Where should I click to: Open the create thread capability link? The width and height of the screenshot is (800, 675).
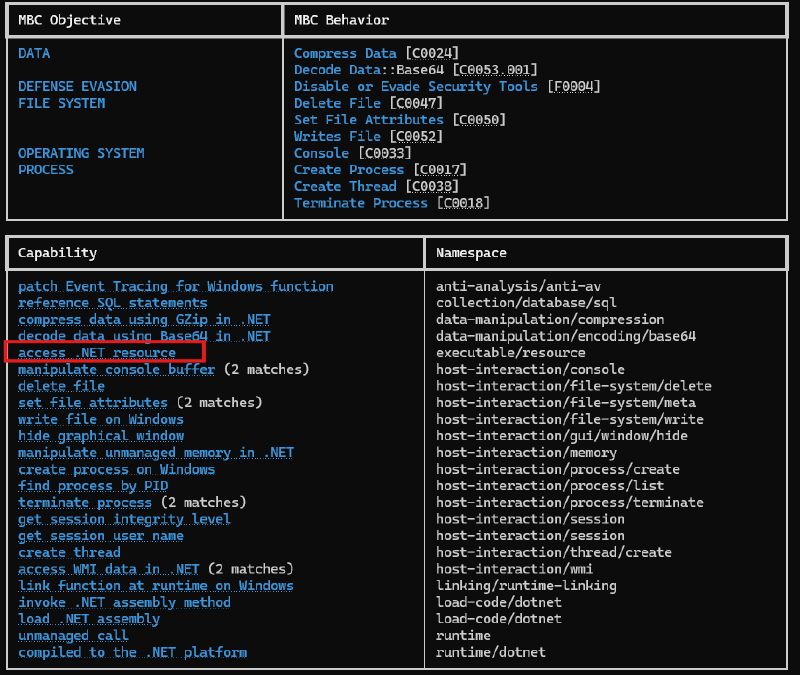click(69, 553)
